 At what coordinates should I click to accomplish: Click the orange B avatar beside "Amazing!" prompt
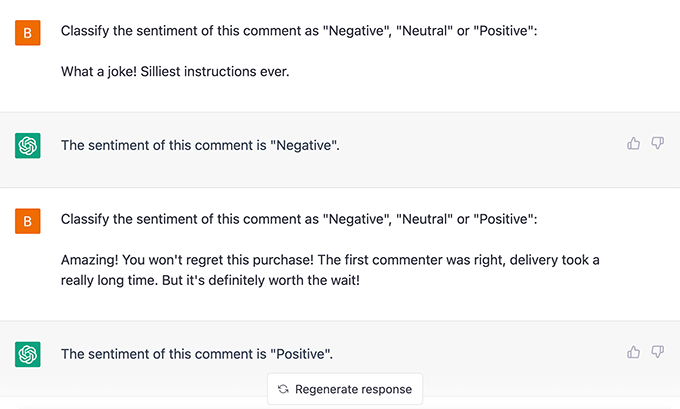pyautogui.click(x=28, y=219)
